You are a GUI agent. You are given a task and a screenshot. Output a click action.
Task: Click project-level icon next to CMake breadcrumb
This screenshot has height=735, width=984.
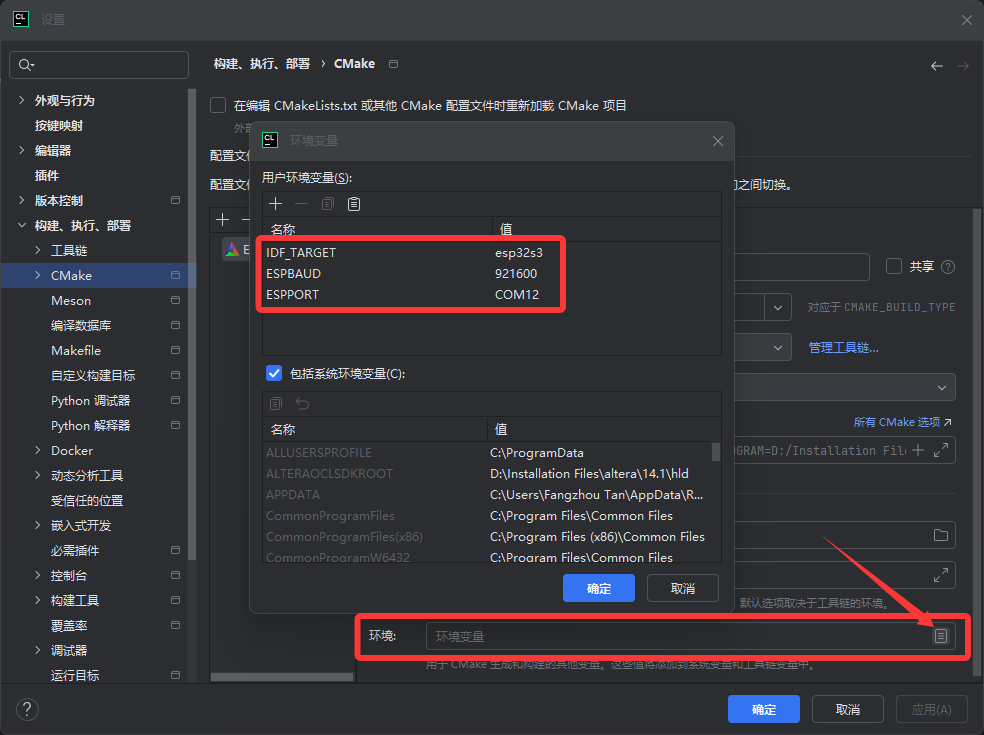click(393, 64)
